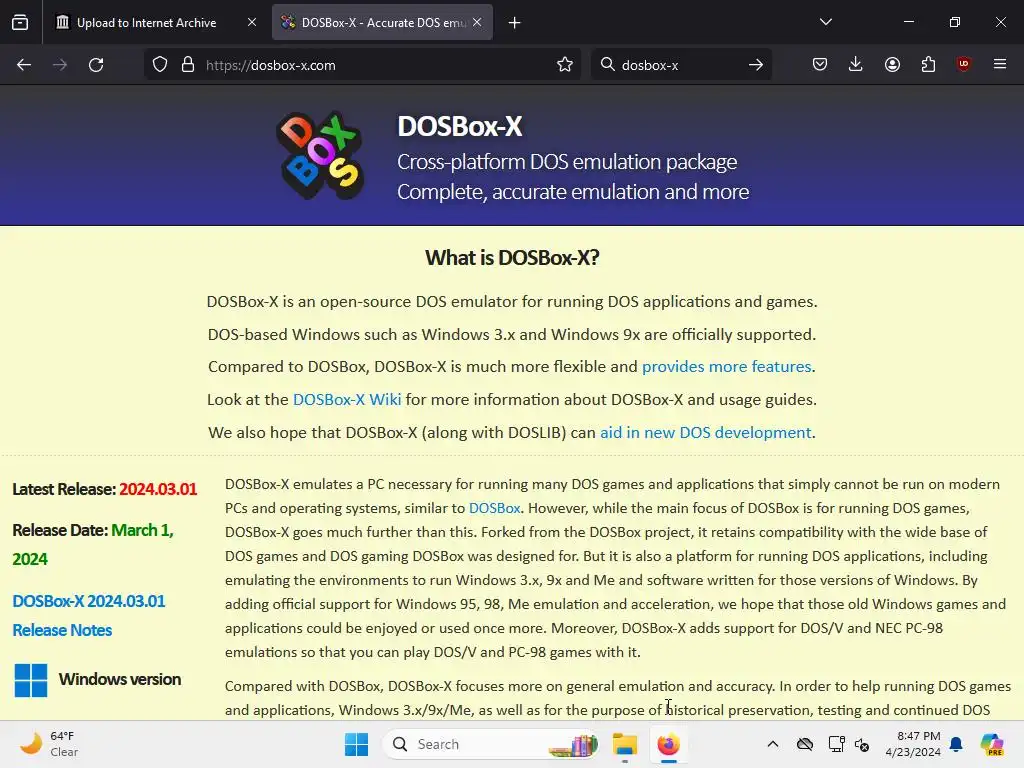Open a new tab with the plus button
The height and width of the screenshot is (768, 1024).
[x=515, y=23]
